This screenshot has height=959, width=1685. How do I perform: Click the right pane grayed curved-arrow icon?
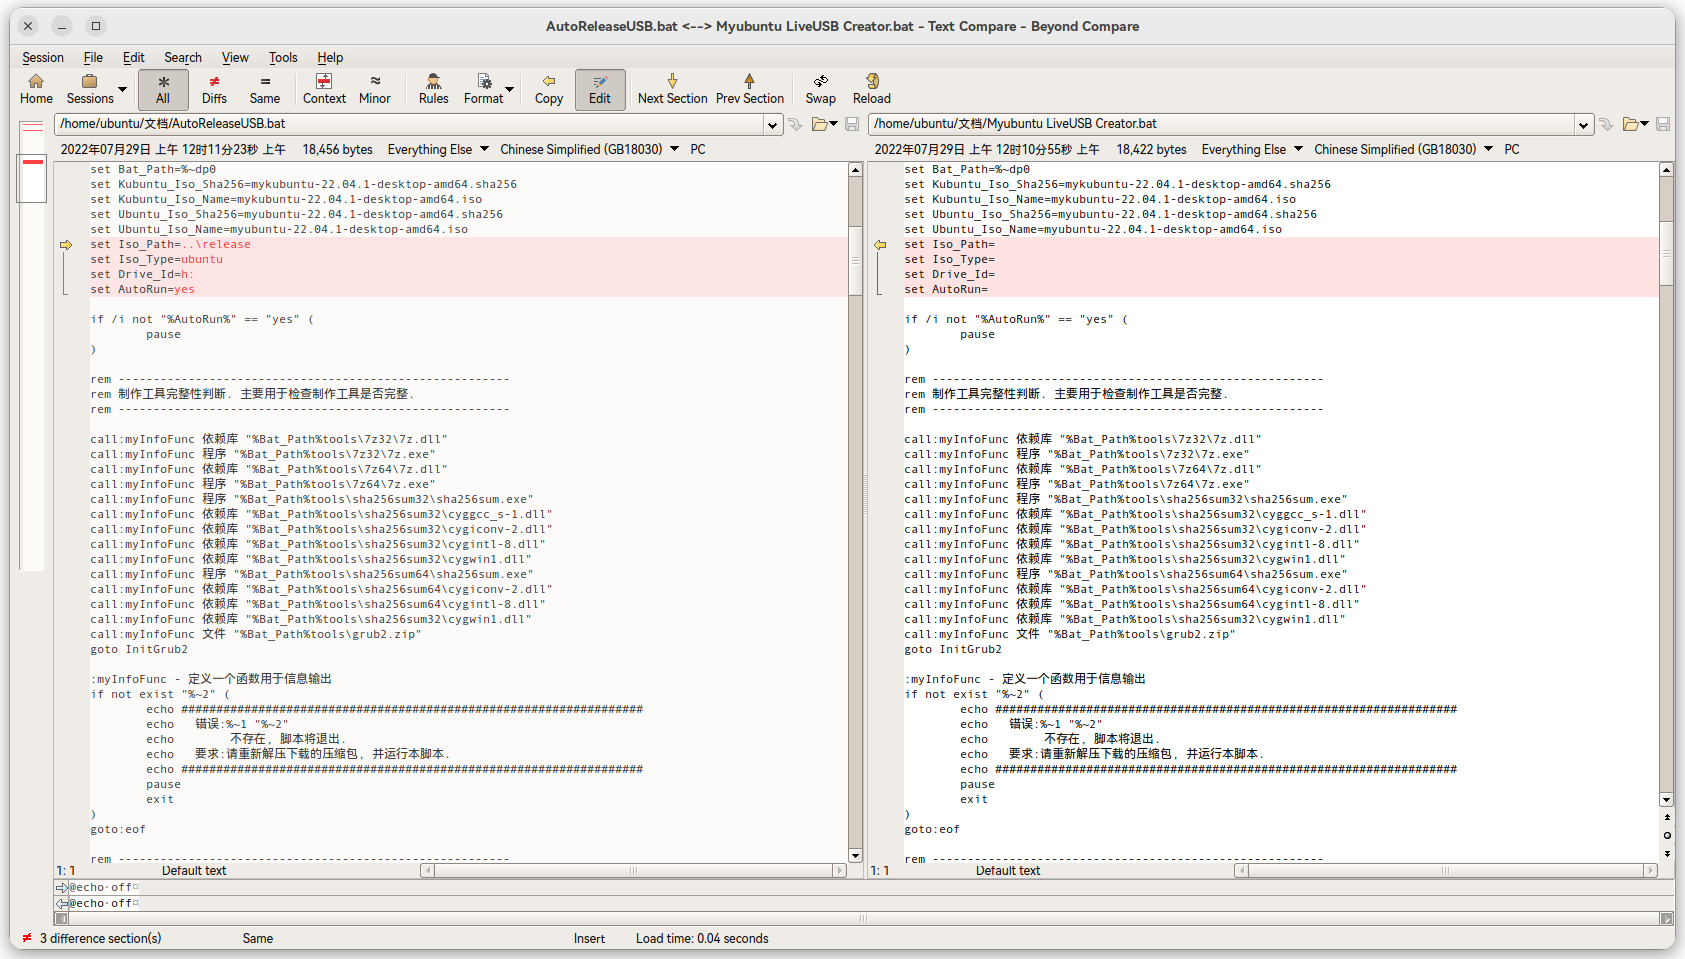click(1606, 124)
